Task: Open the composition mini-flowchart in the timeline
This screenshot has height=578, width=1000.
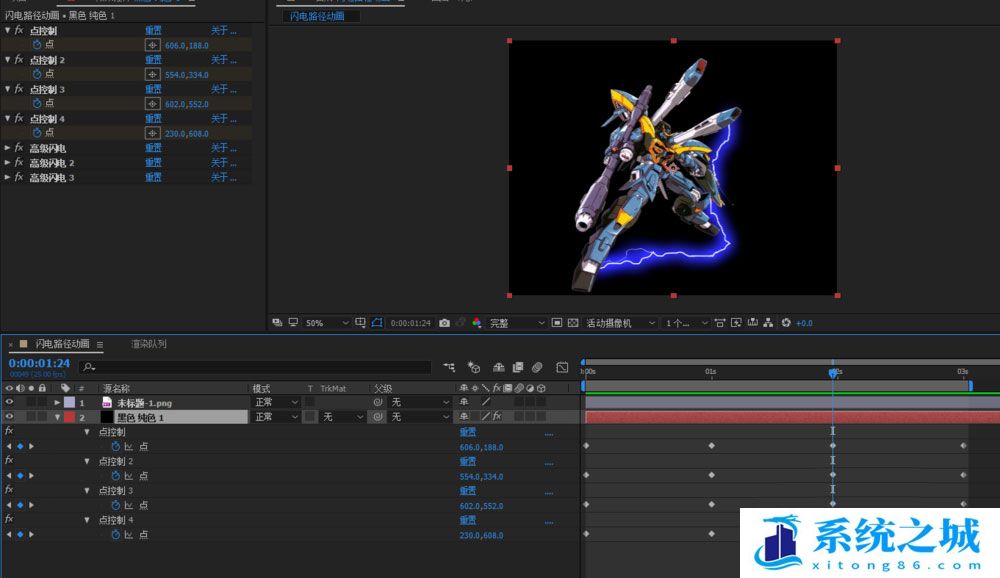Action: 450,367
